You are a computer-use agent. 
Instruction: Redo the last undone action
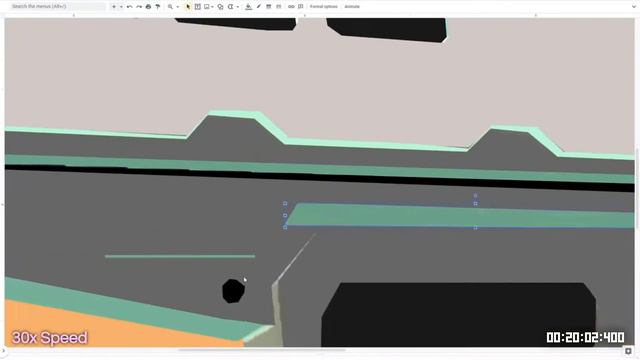click(x=139, y=7)
